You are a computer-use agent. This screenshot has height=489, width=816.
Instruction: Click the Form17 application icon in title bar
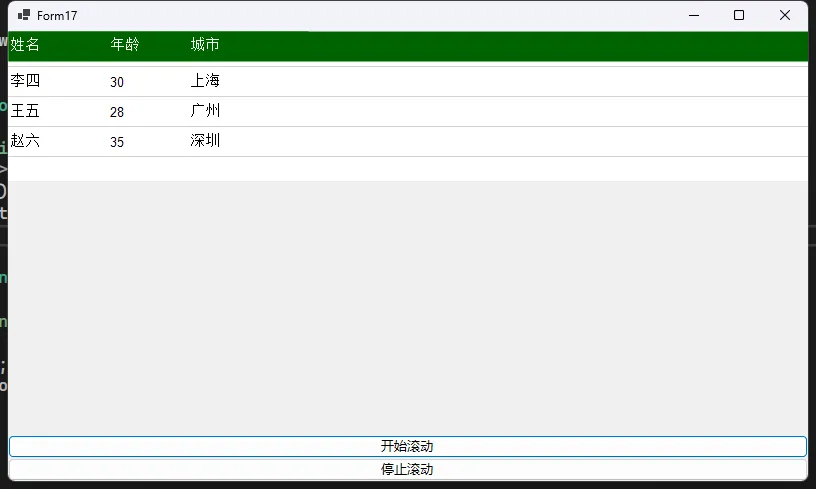pyautogui.click(x=24, y=16)
